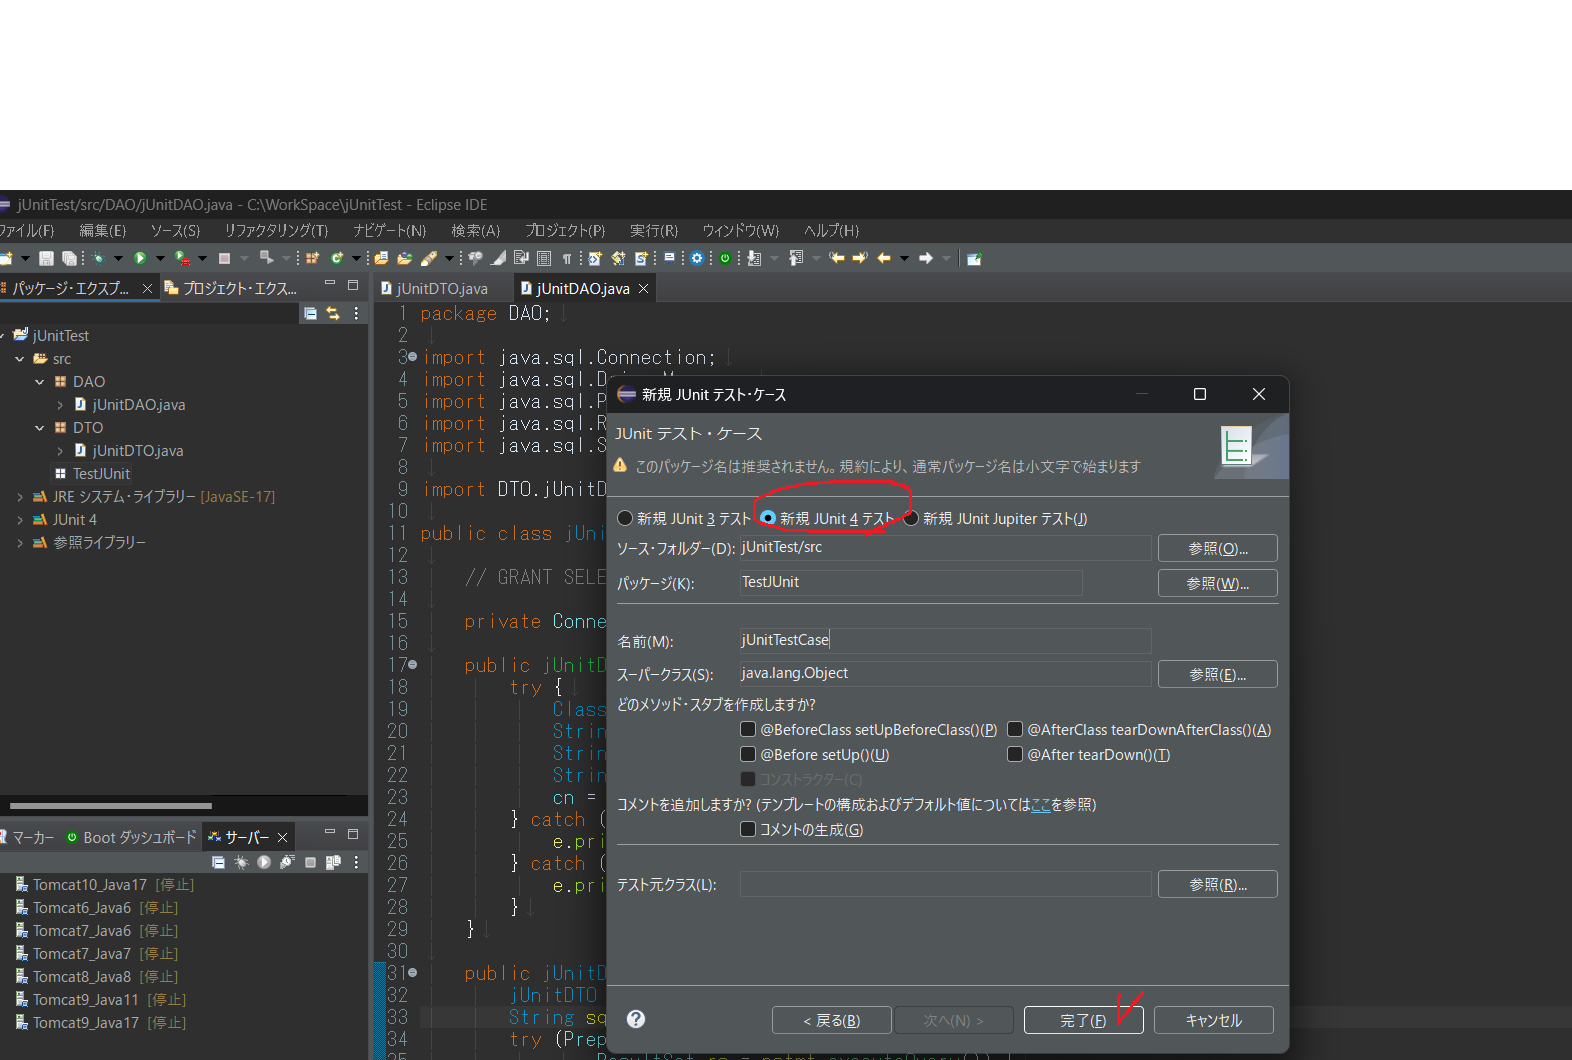This screenshot has width=1572, height=1060.
Task: Click < 戻る(B) button in dialog
Action: click(831, 1020)
